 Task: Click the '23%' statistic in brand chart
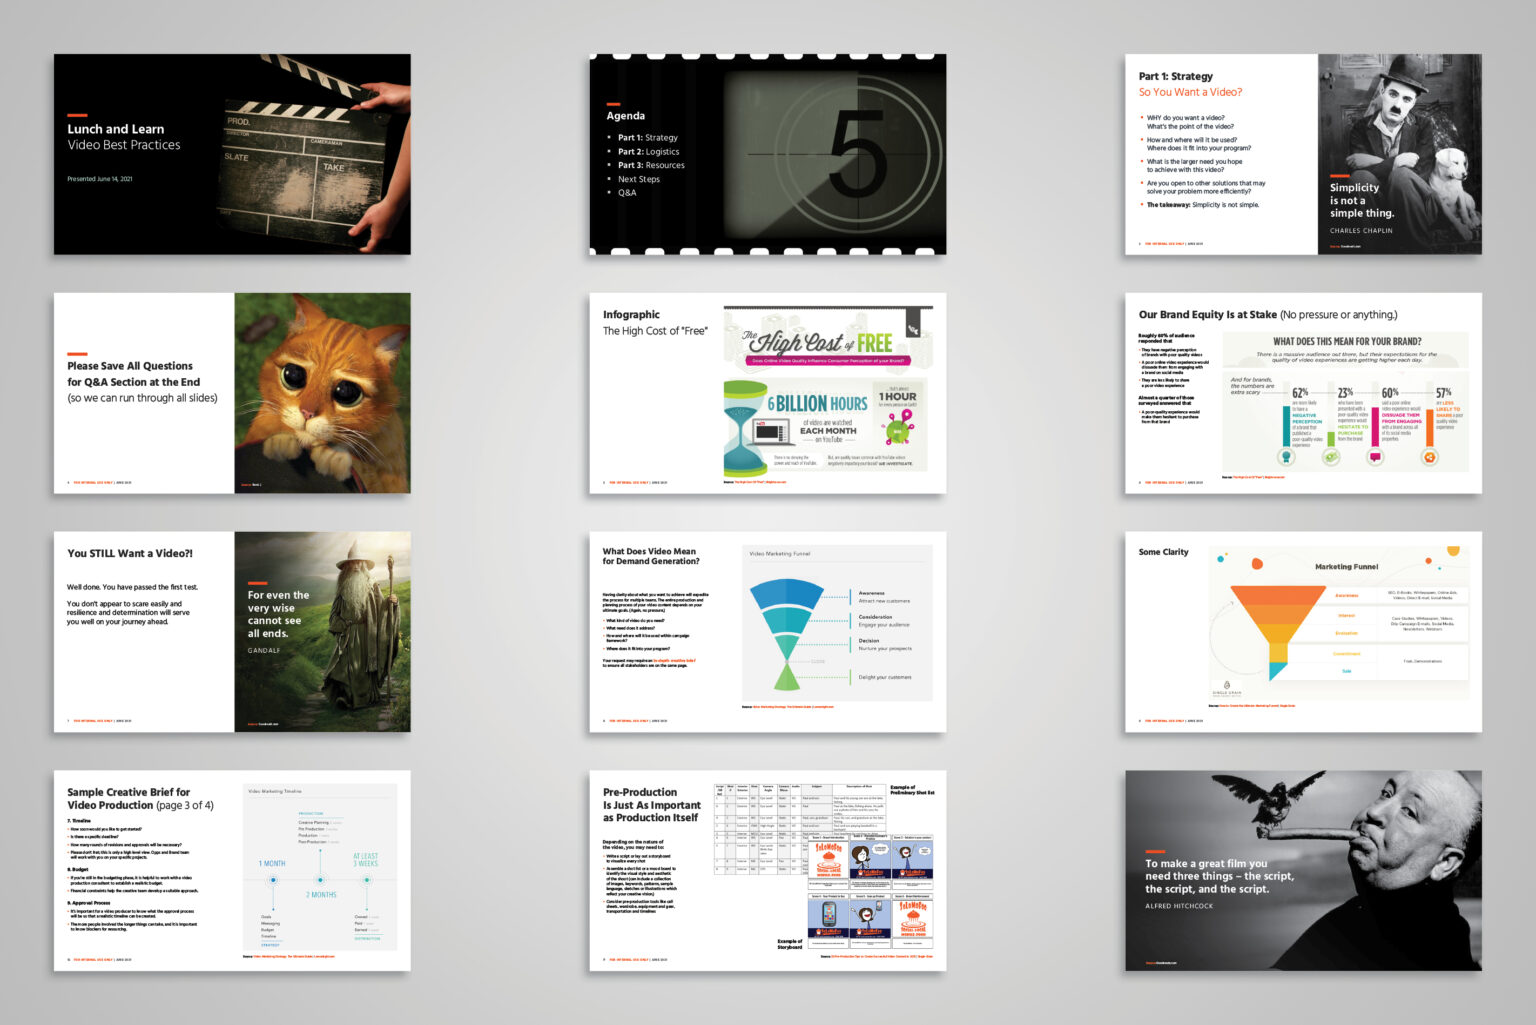click(1345, 393)
